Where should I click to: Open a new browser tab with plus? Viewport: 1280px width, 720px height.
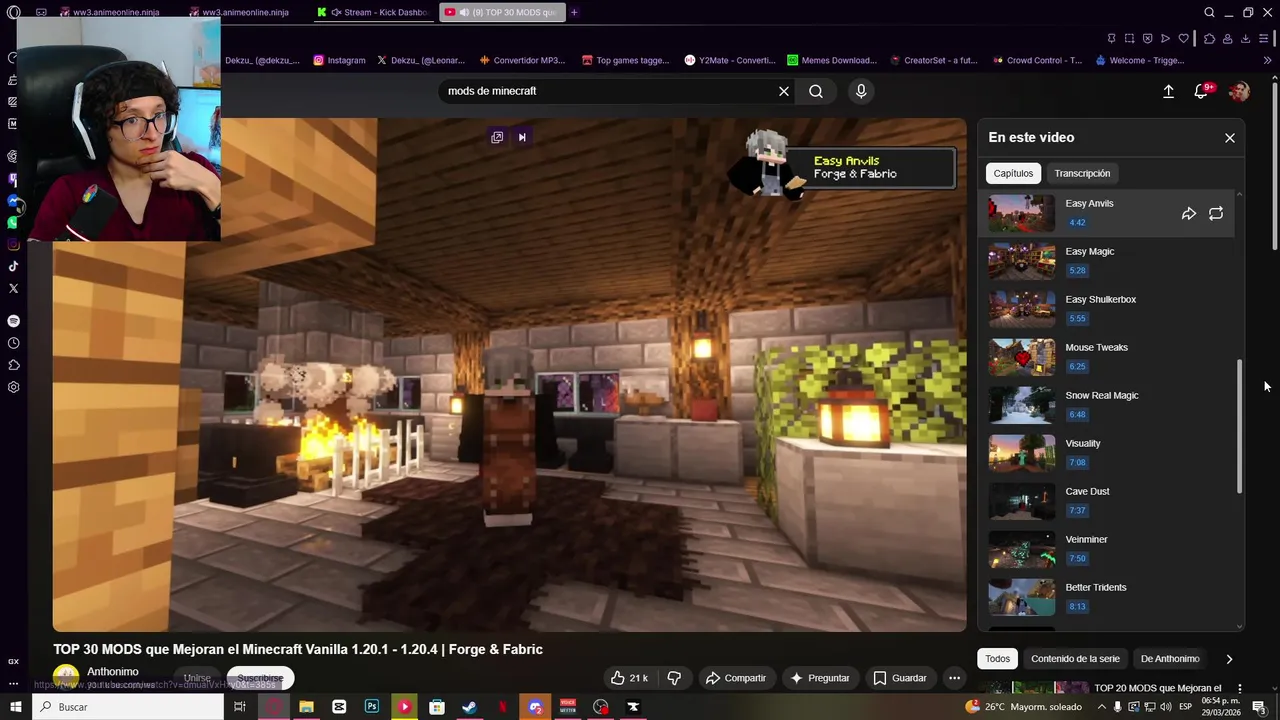pos(574,12)
